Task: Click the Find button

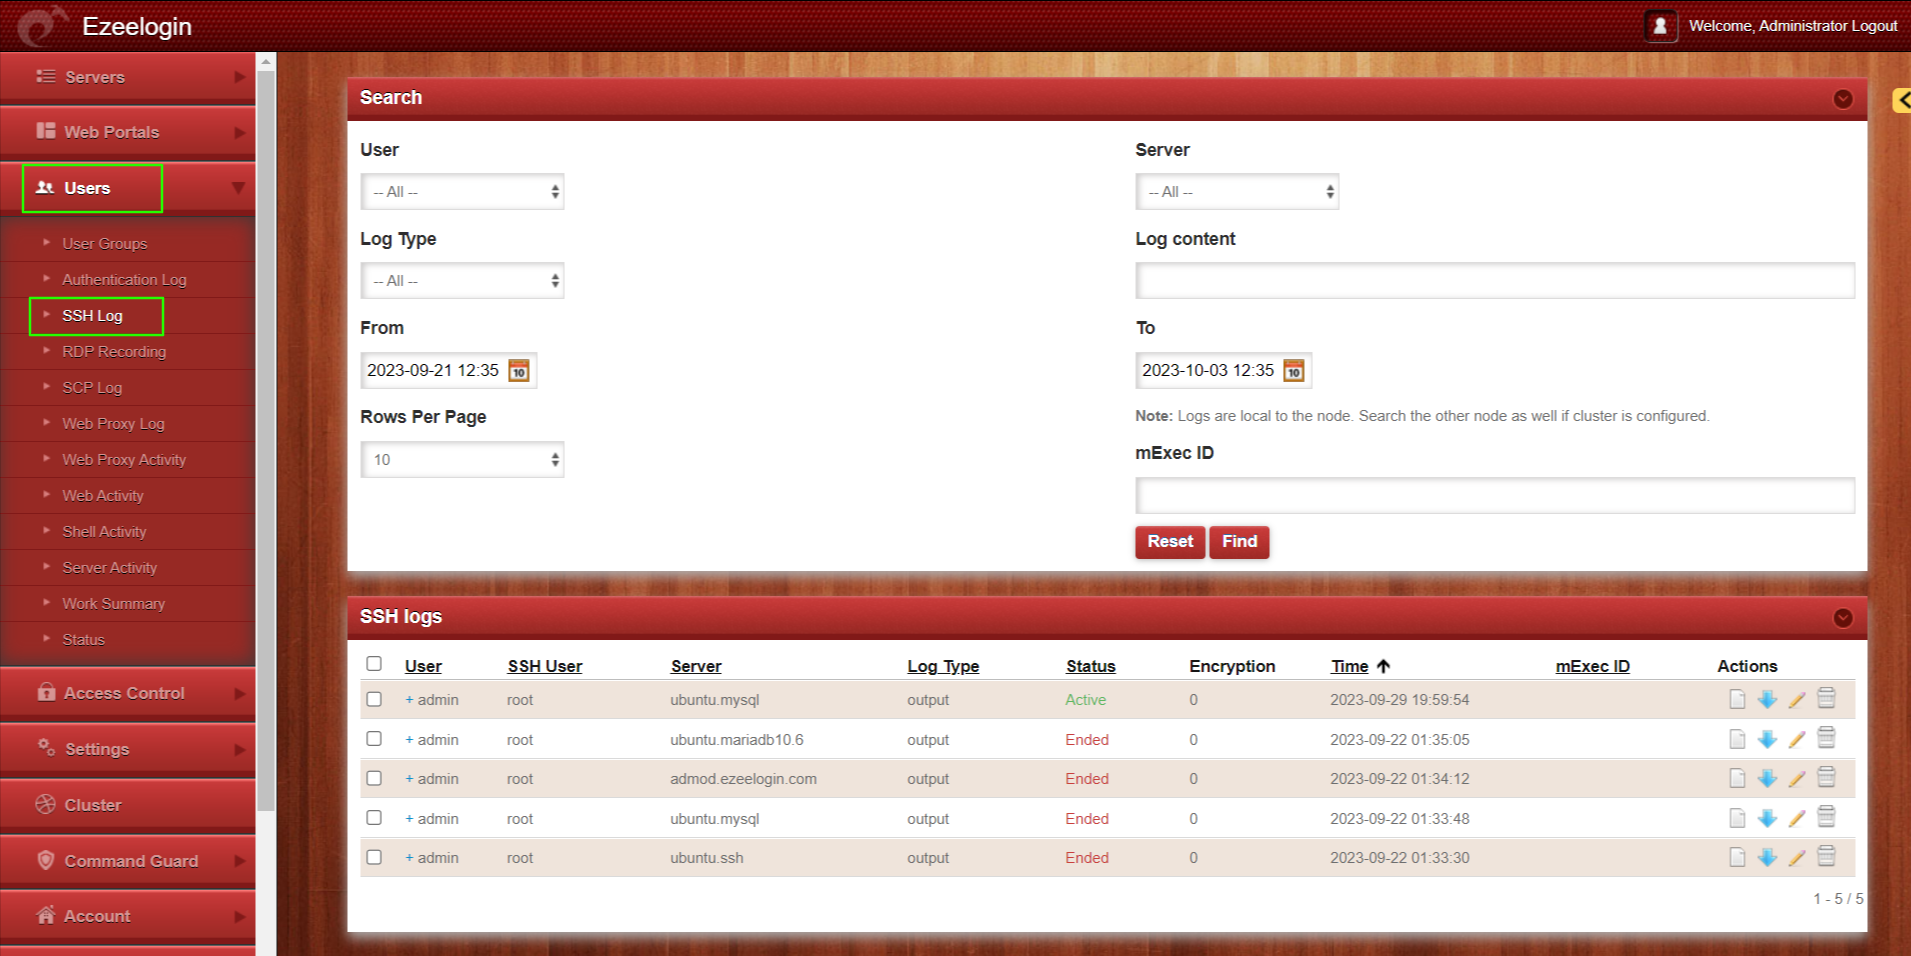Action: (1239, 542)
